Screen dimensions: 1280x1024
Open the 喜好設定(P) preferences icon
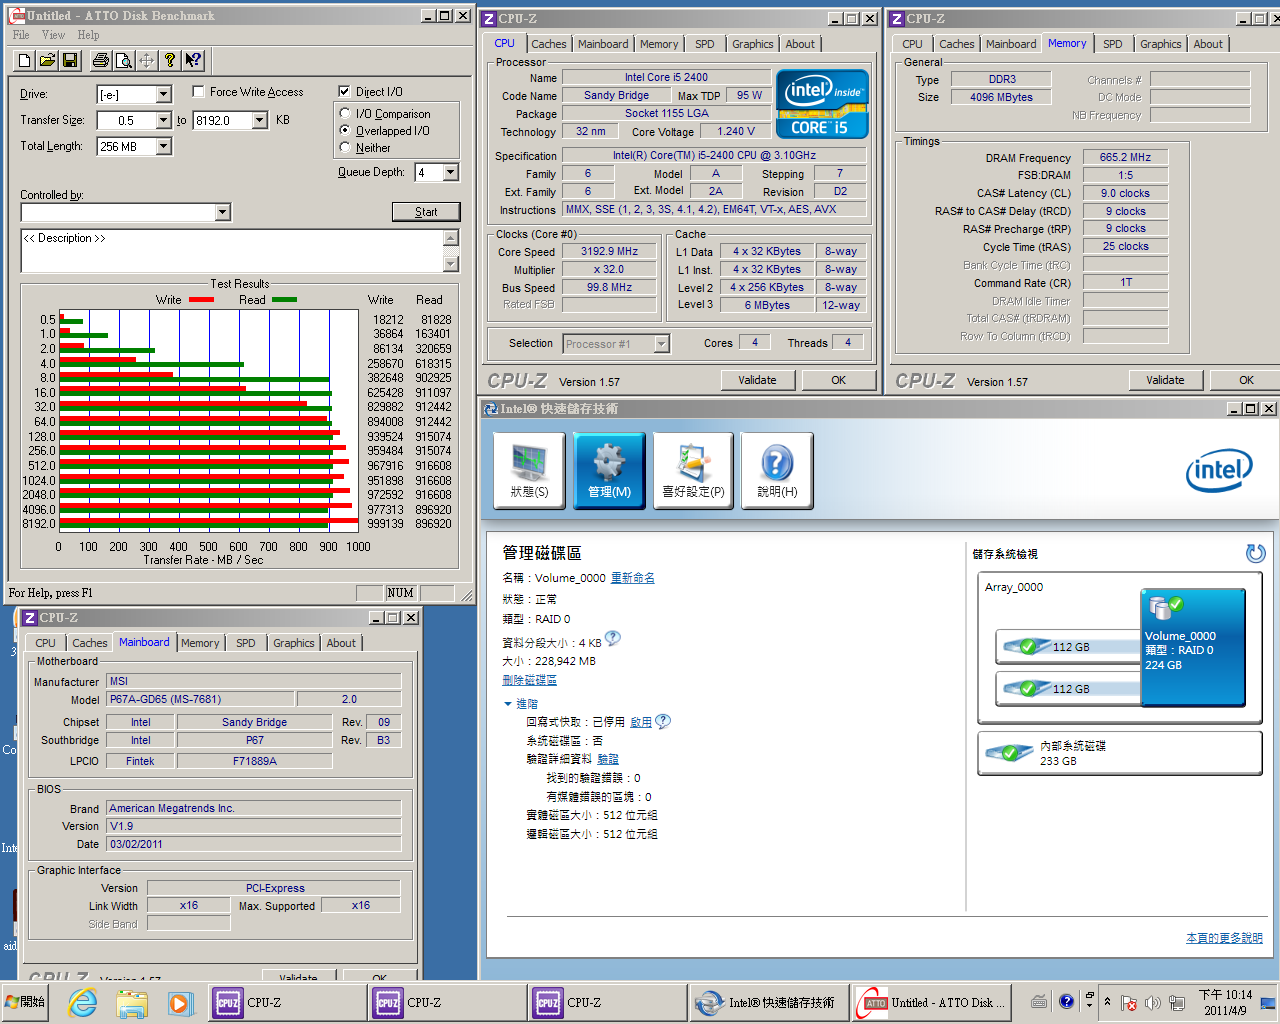[693, 471]
